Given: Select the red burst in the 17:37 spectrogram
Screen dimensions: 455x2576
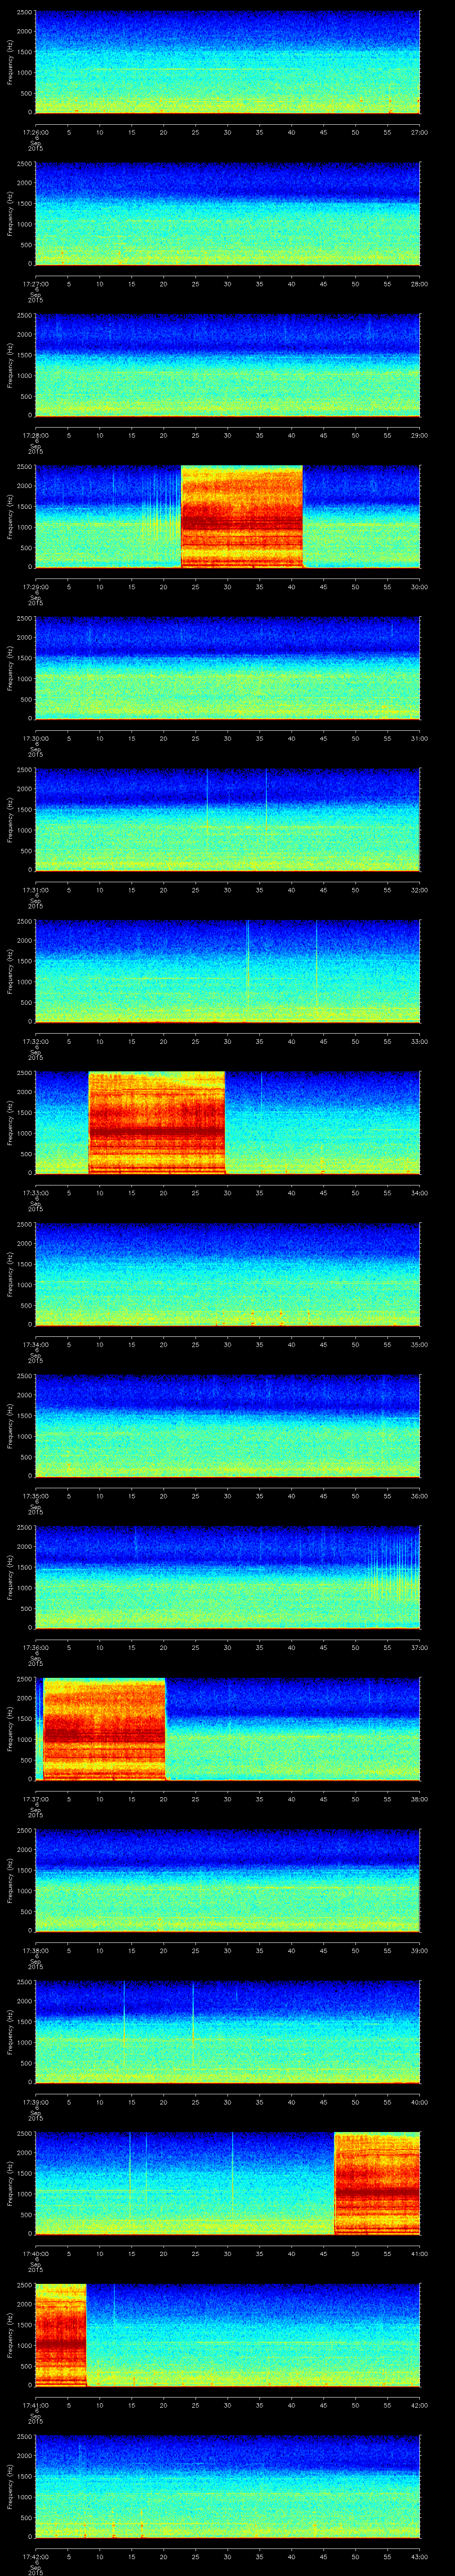Looking at the screenshot, I should (104, 1729).
